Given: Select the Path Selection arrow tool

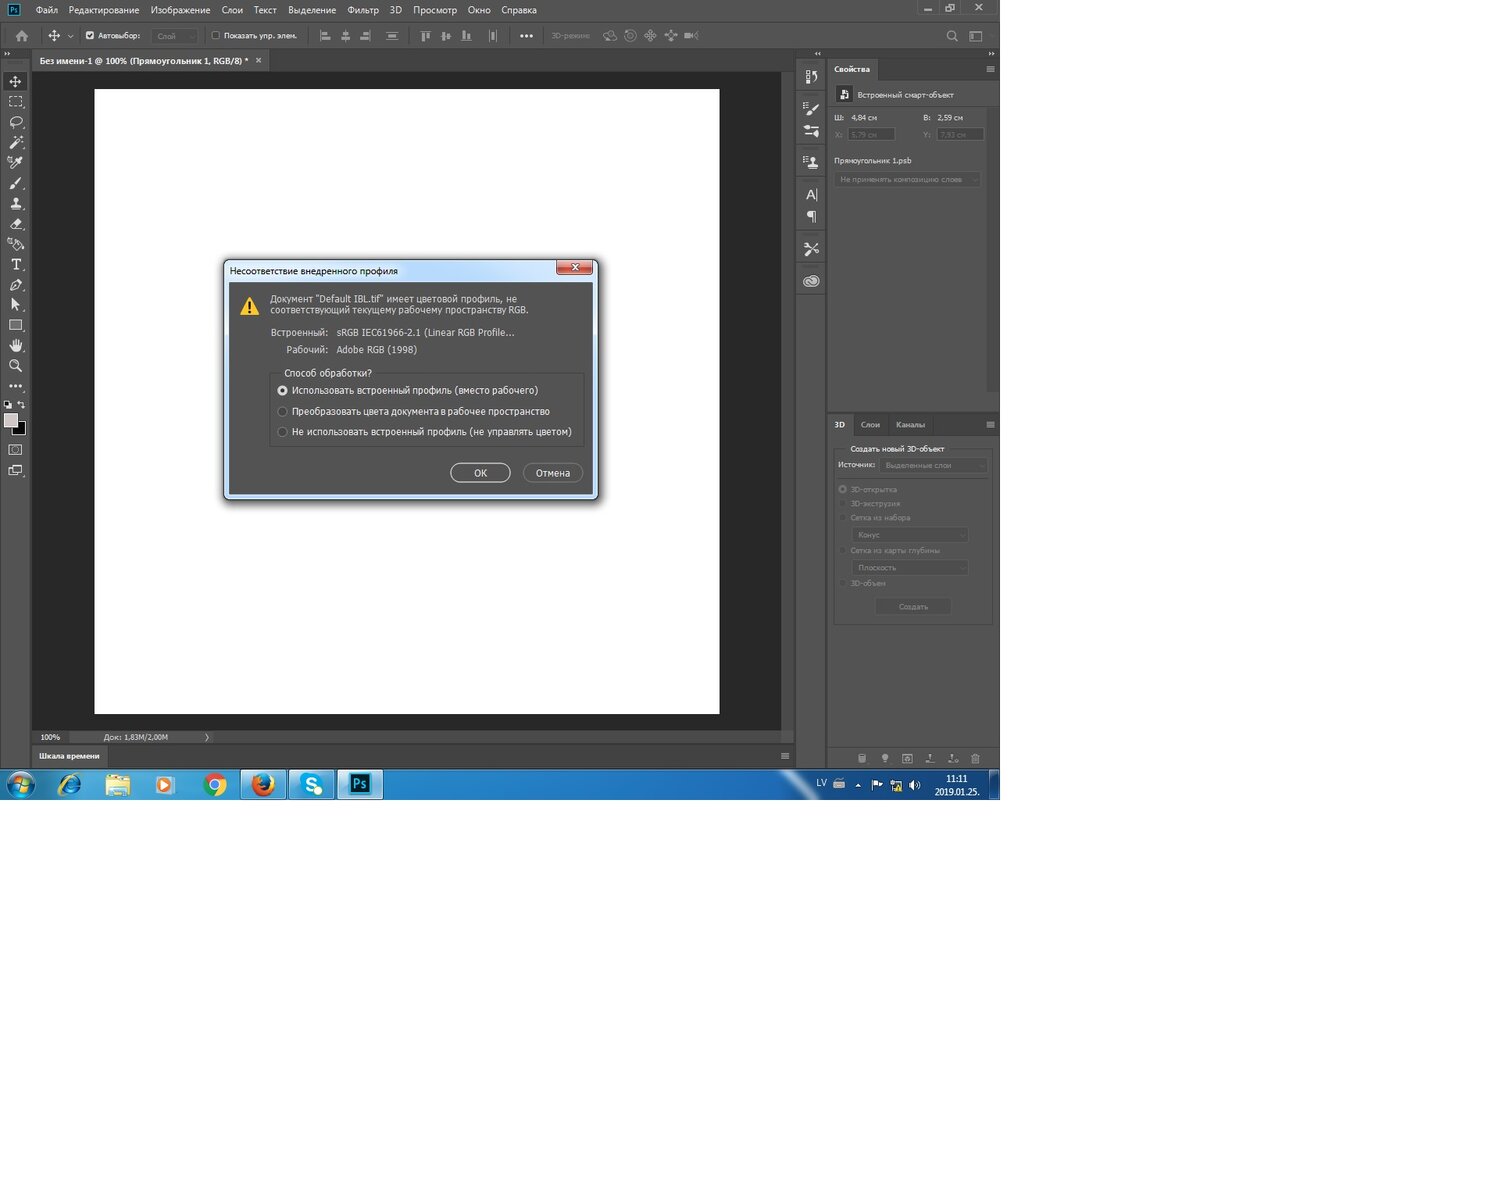Looking at the screenshot, I should 15,305.
